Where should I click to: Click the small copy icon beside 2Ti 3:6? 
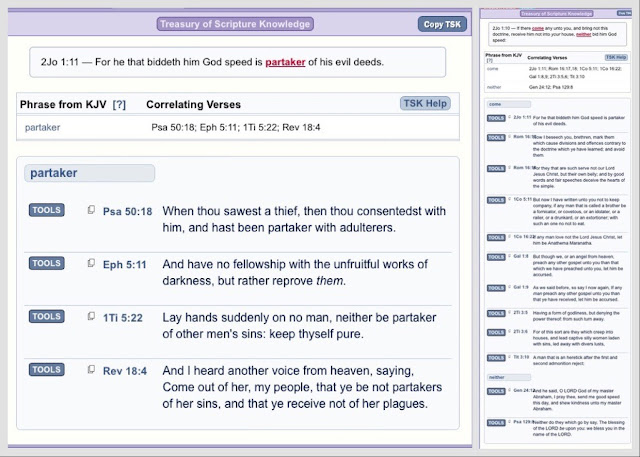509,332
